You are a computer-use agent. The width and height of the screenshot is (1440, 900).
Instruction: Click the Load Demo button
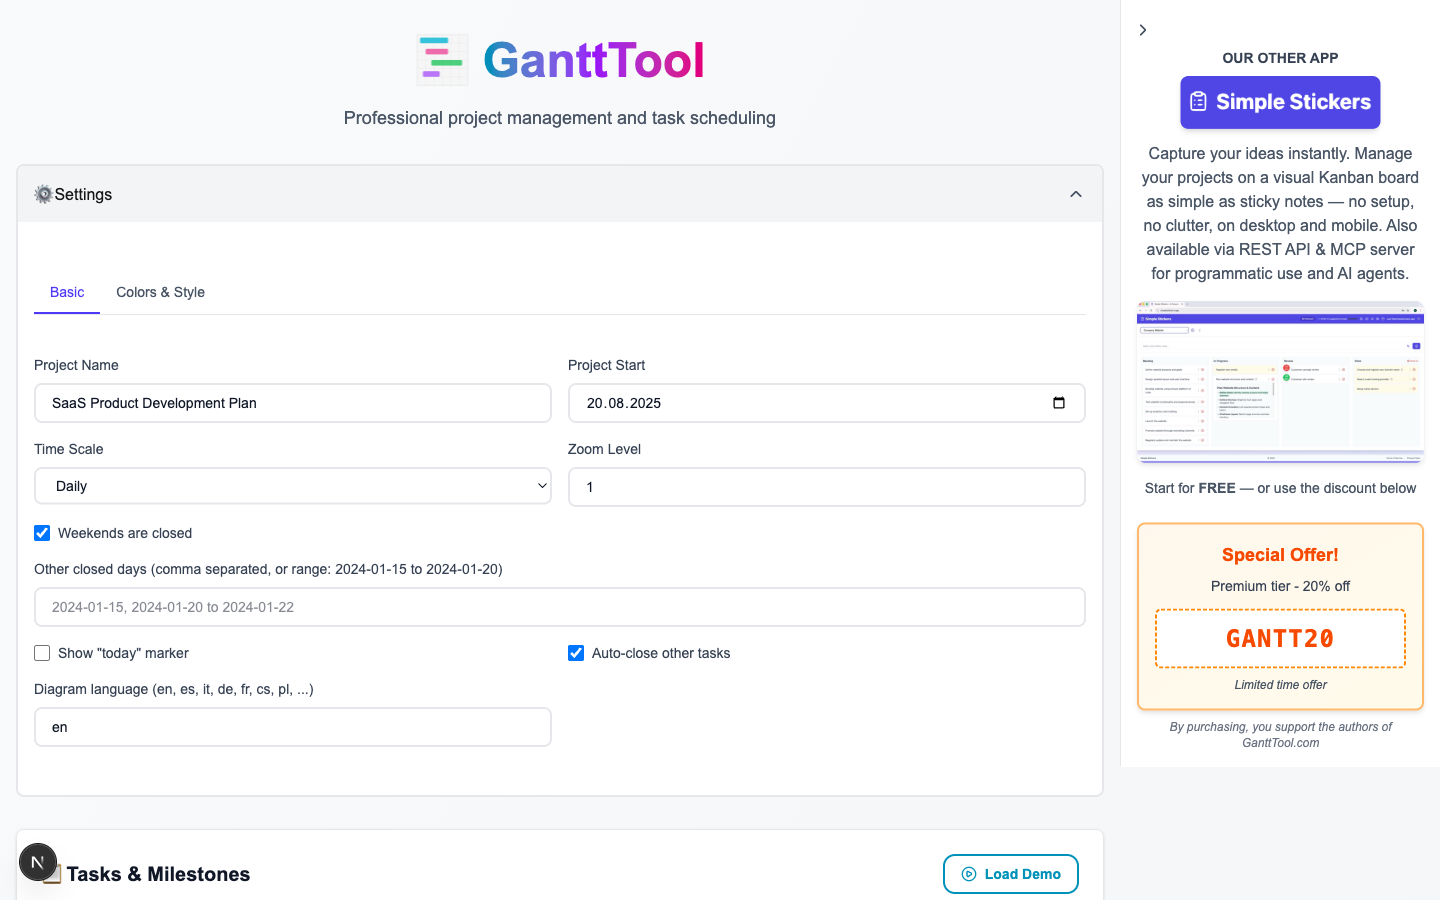[x=1011, y=874]
